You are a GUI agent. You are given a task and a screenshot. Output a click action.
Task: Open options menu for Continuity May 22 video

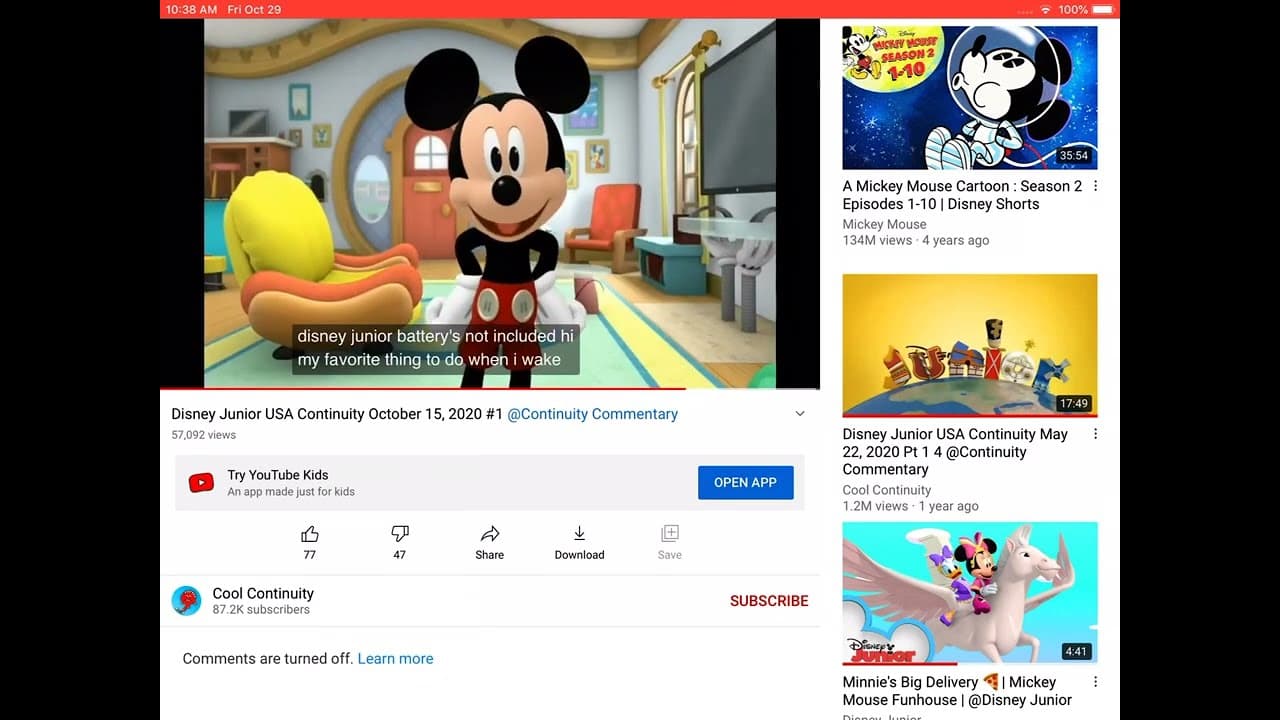1095,434
